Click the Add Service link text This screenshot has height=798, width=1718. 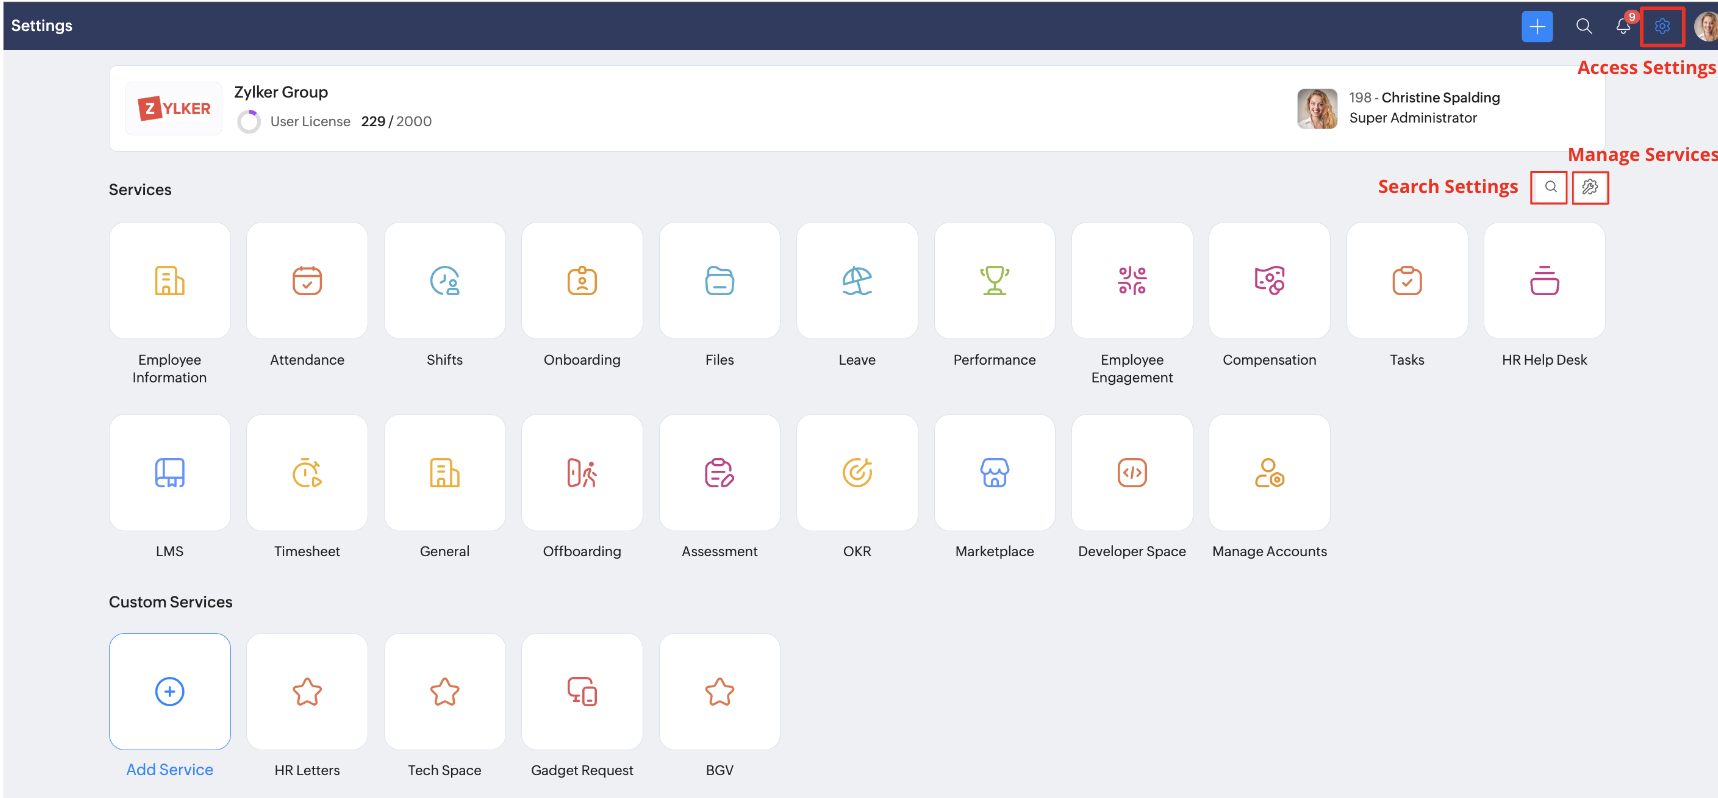pyautogui.click(x=170, y=770)
